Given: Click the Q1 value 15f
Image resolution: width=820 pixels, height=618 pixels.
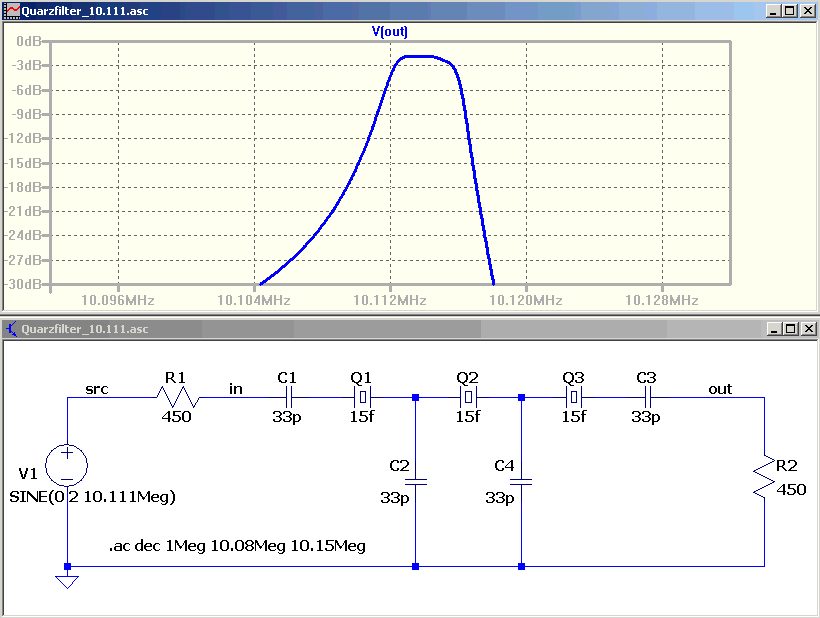Looking at the screenshot, I should (362, 417).
